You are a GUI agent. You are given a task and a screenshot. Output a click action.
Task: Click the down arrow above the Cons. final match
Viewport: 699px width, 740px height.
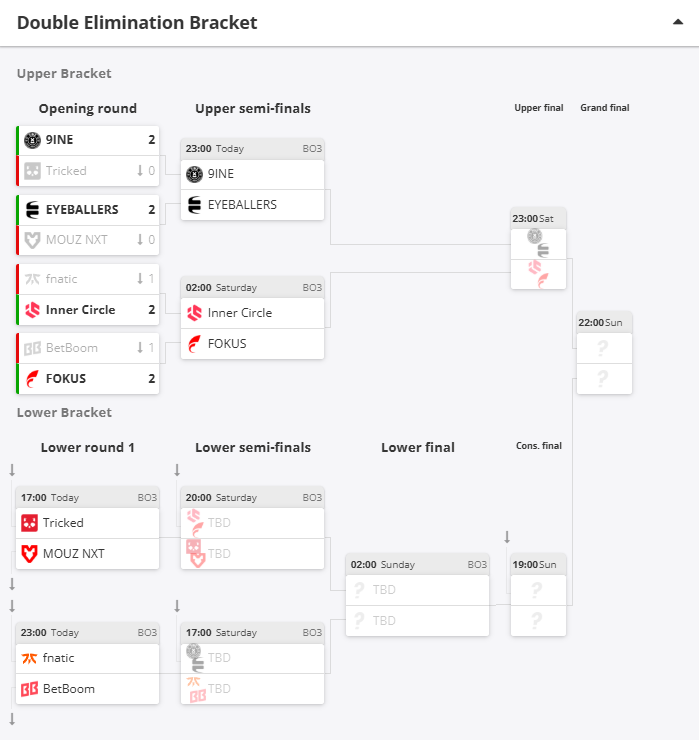[507, 537]
